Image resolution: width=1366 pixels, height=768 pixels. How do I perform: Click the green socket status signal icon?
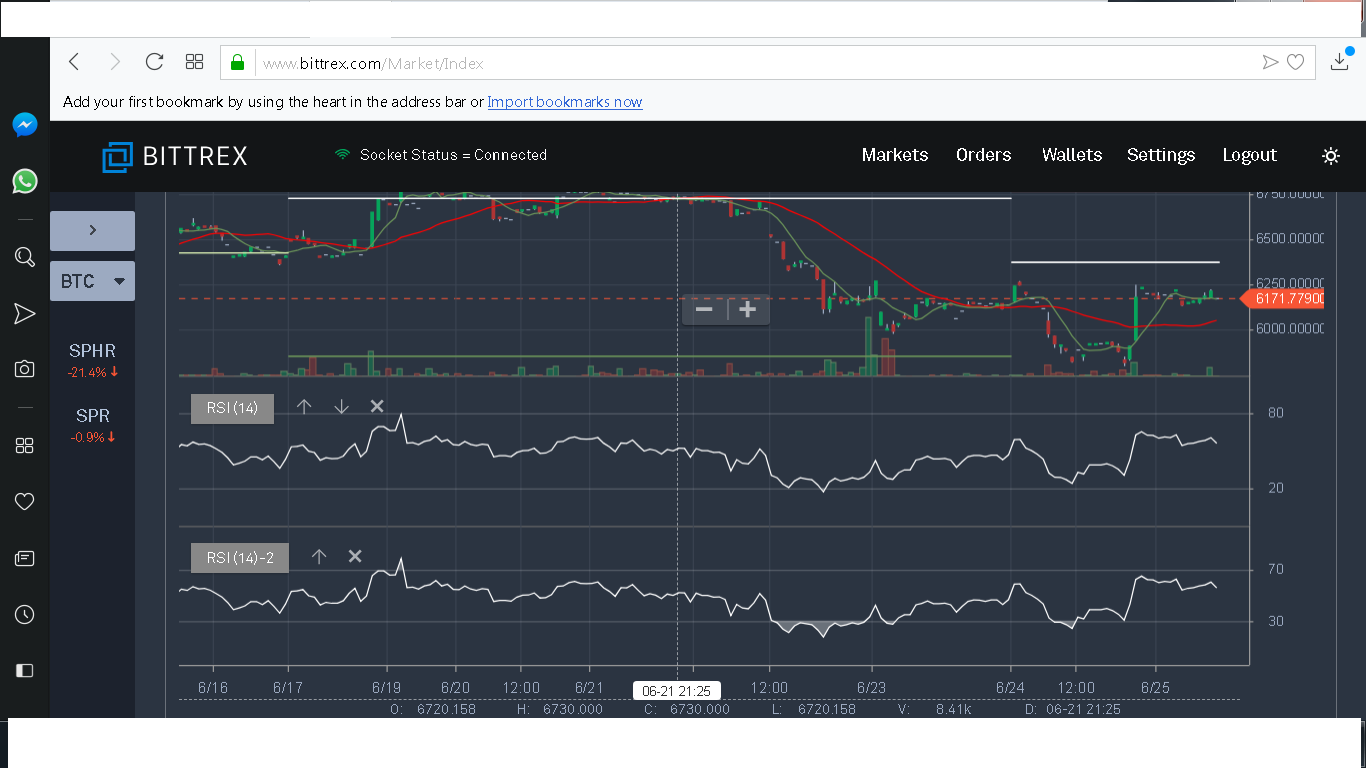point(342,155)
